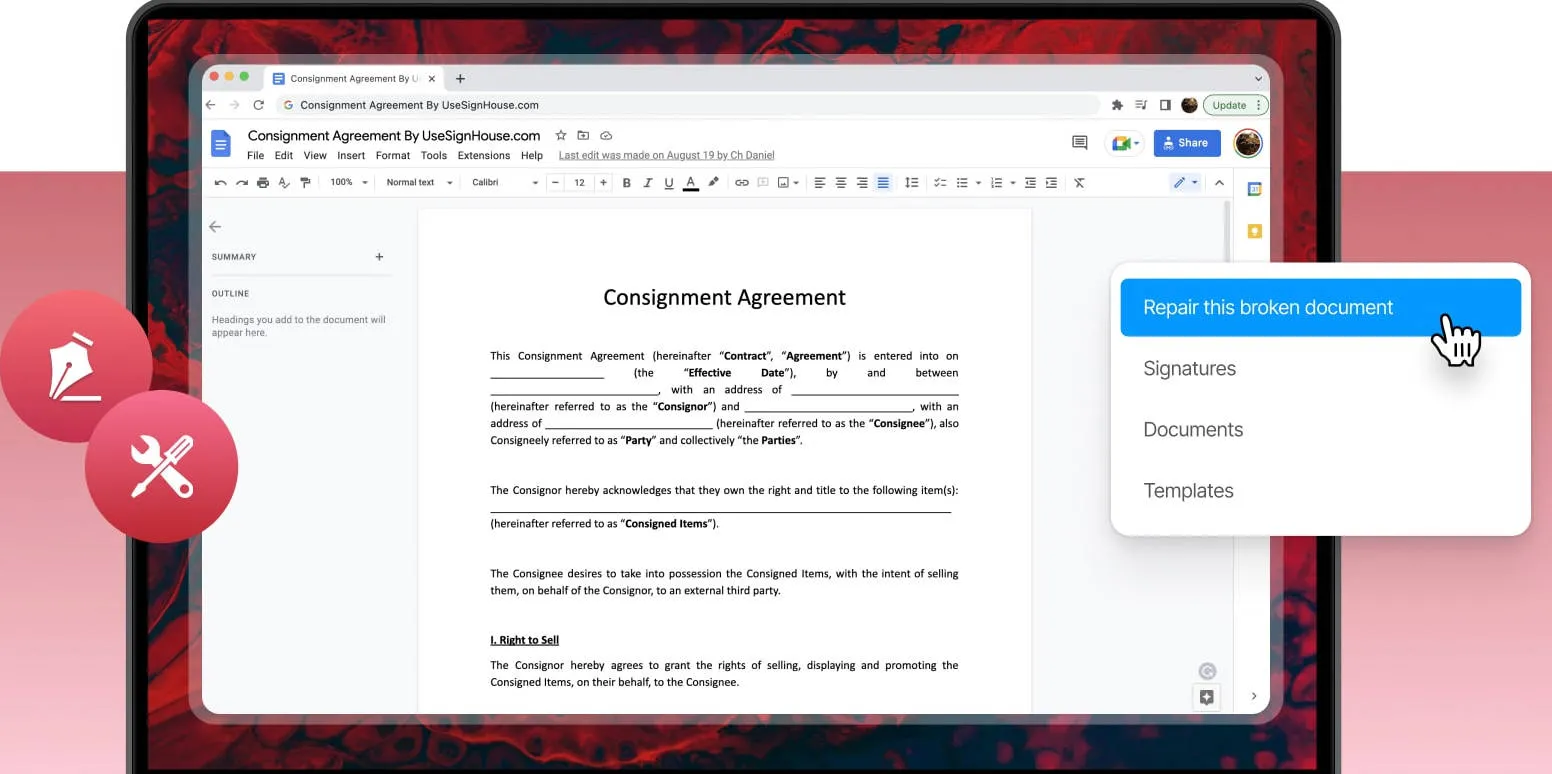Select the Paint format tool
Viewport: 1552px width, 774px height.
[x=306, y=183]
